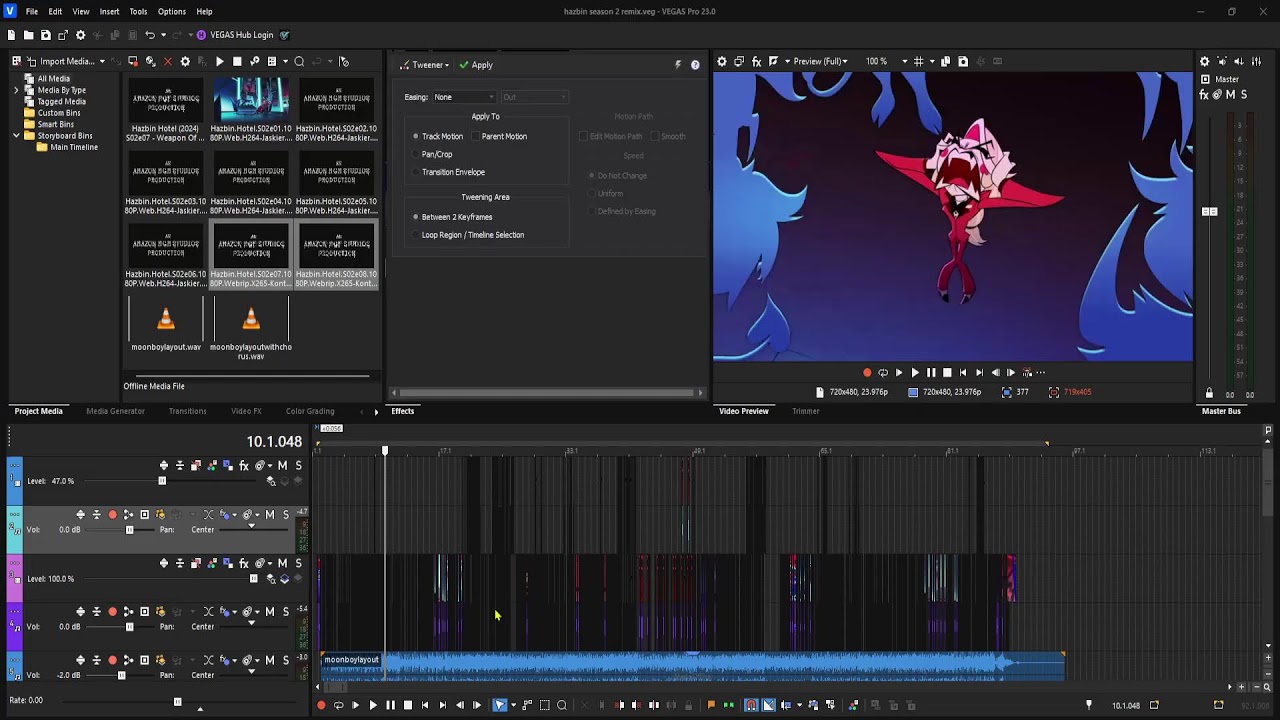Open the Insert menu

point(109,11)
